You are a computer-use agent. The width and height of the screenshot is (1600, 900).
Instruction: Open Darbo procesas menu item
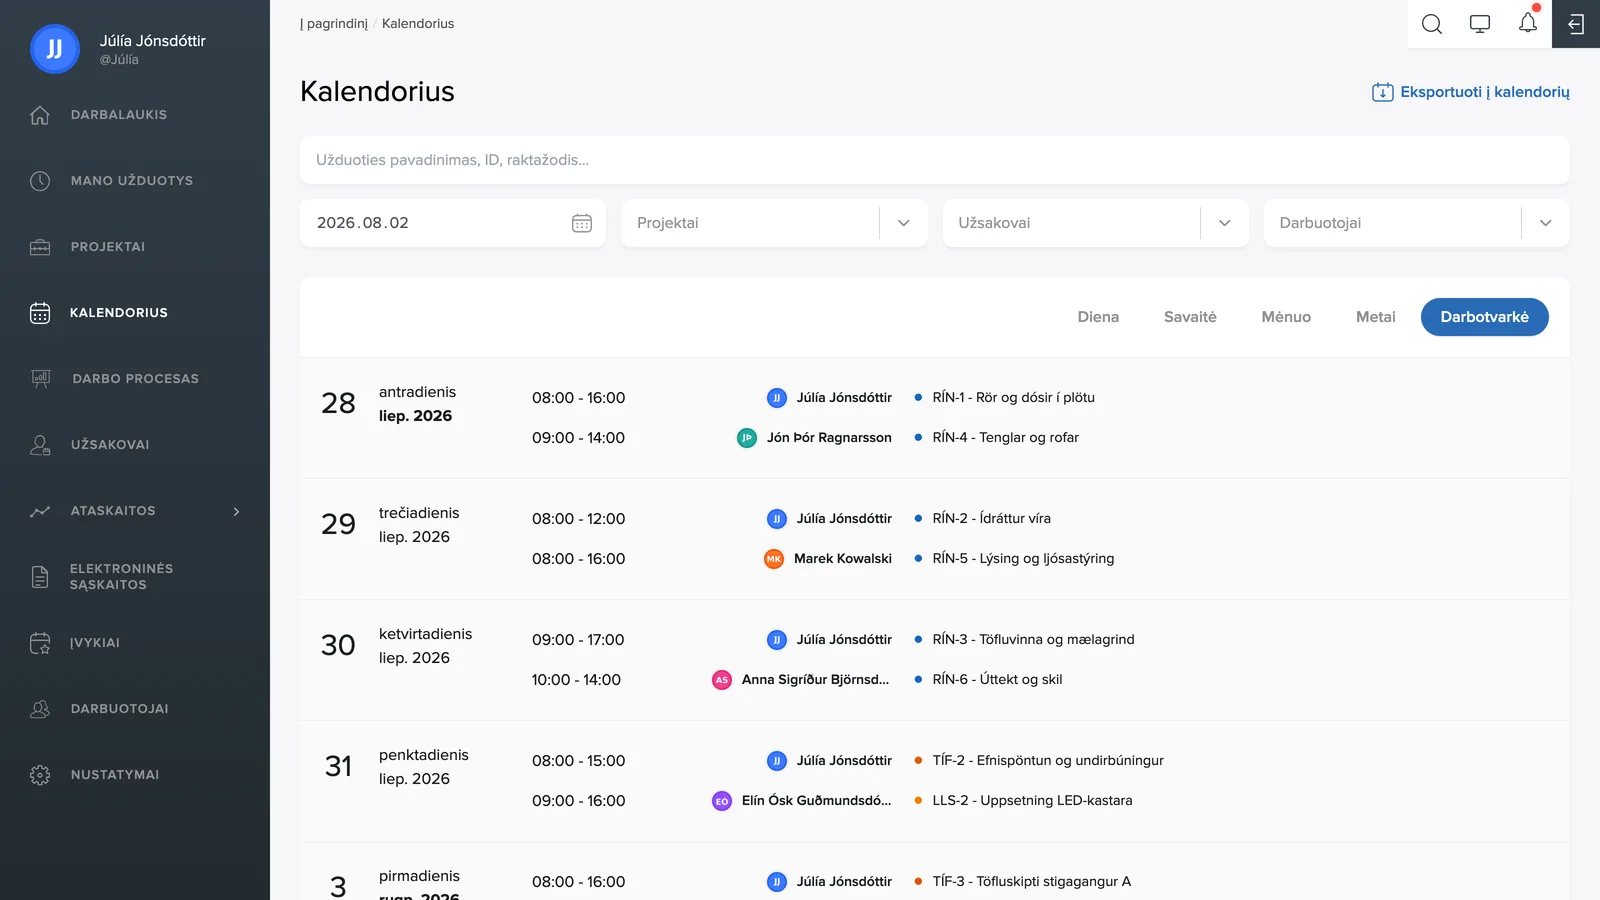click(135, 379)
